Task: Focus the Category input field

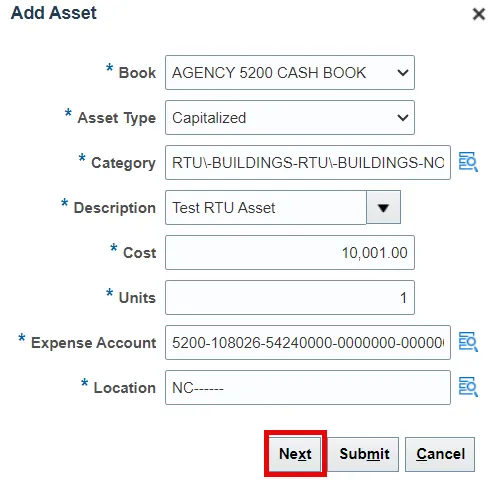Action: pyautogui.click(x=308, y=163)
